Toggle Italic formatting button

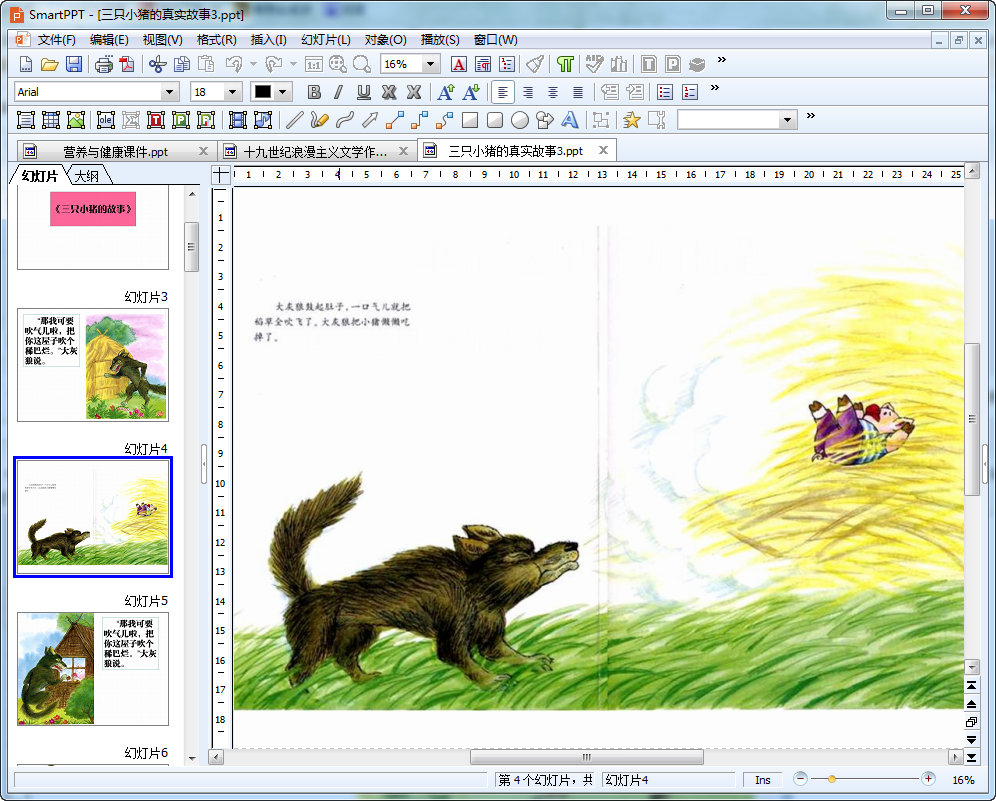pos(339,92)
